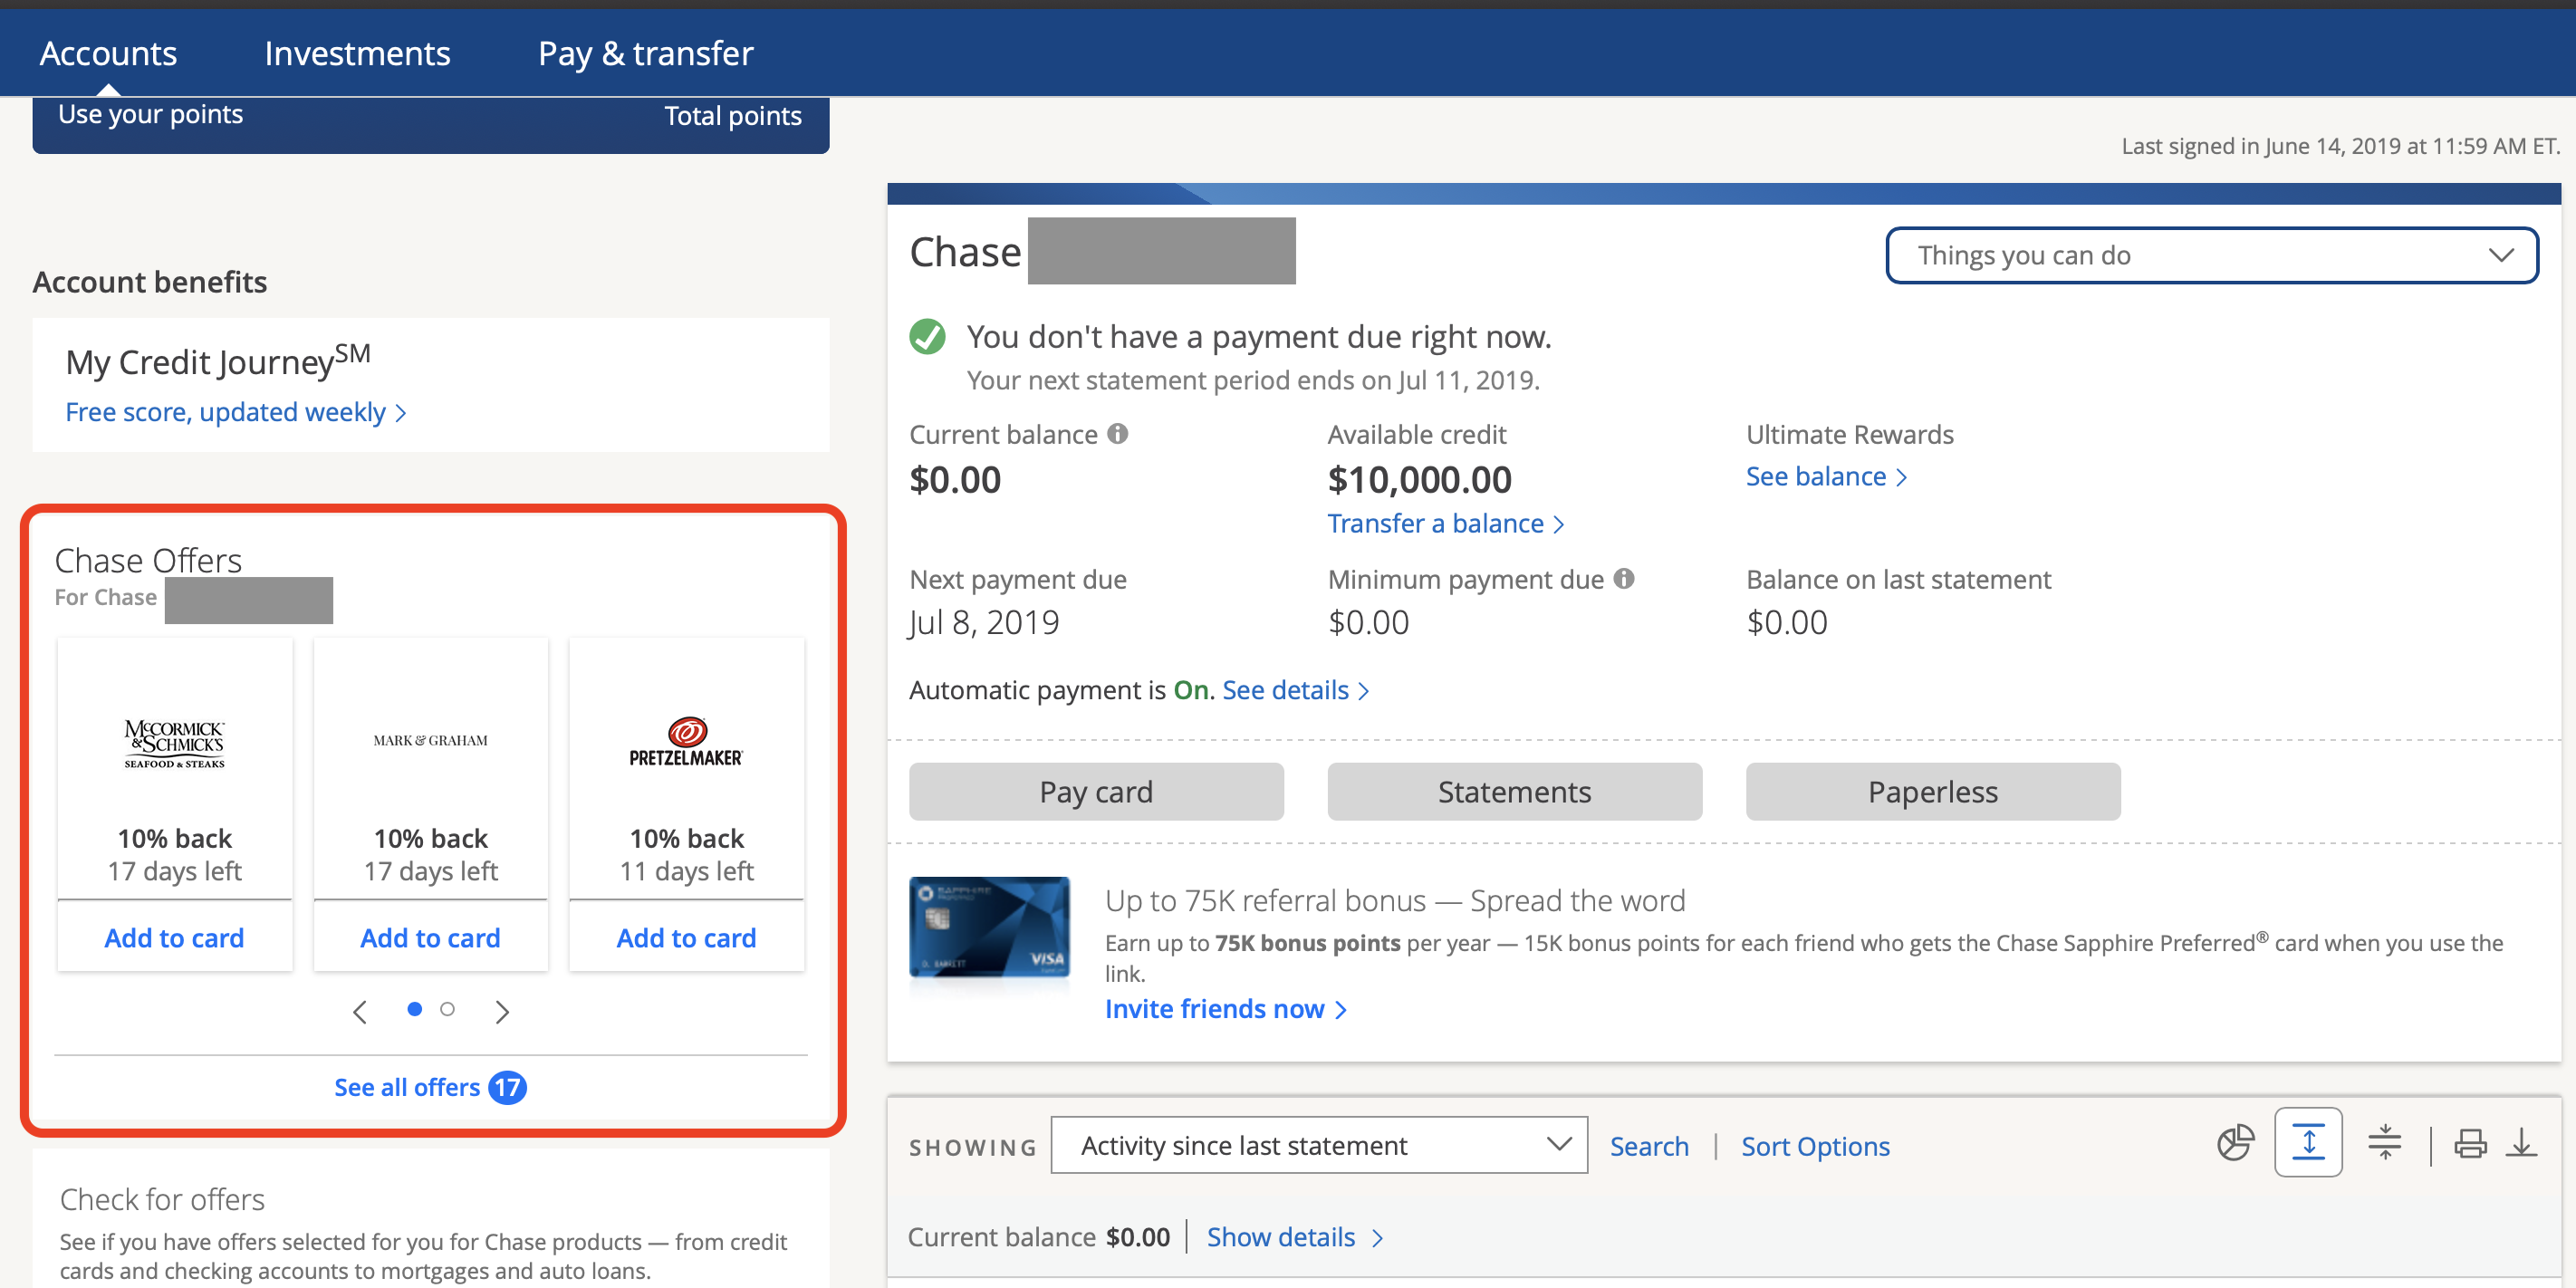2576x1288 pixels.
Task: Click Use your points banner text
Action: 150,114
